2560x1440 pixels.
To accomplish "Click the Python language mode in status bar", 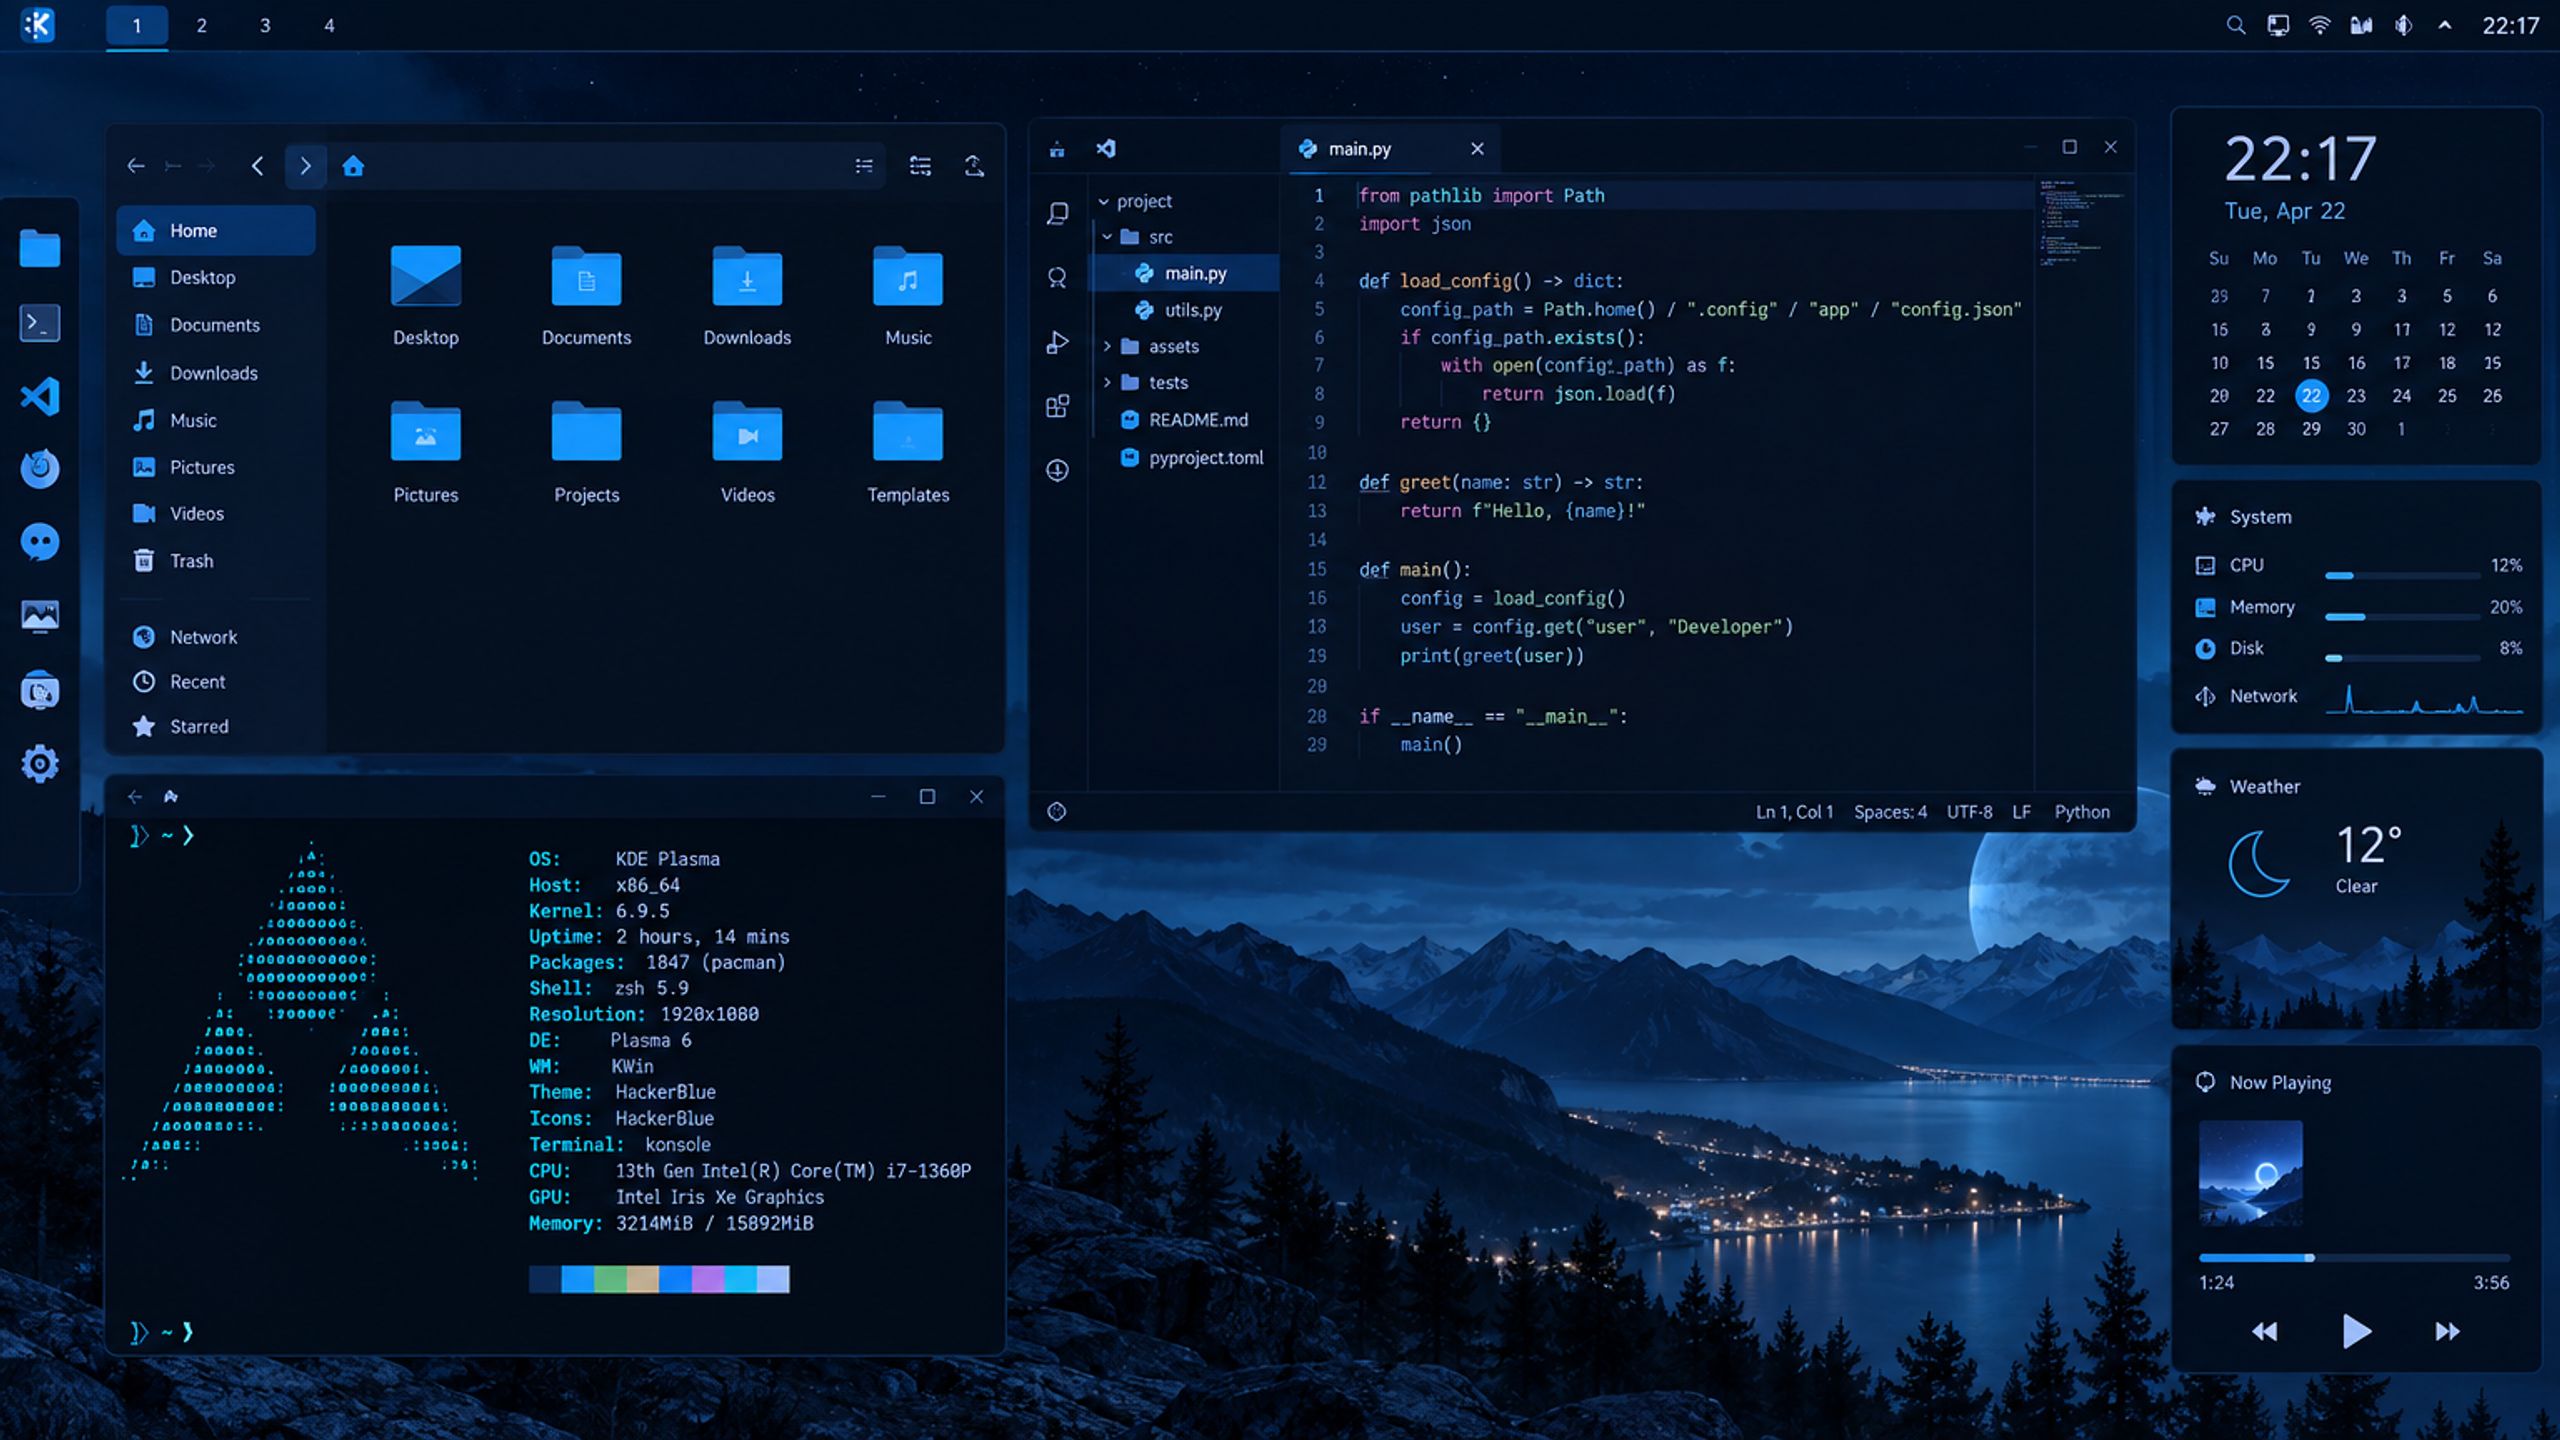I will click(x=2082, y=812).
